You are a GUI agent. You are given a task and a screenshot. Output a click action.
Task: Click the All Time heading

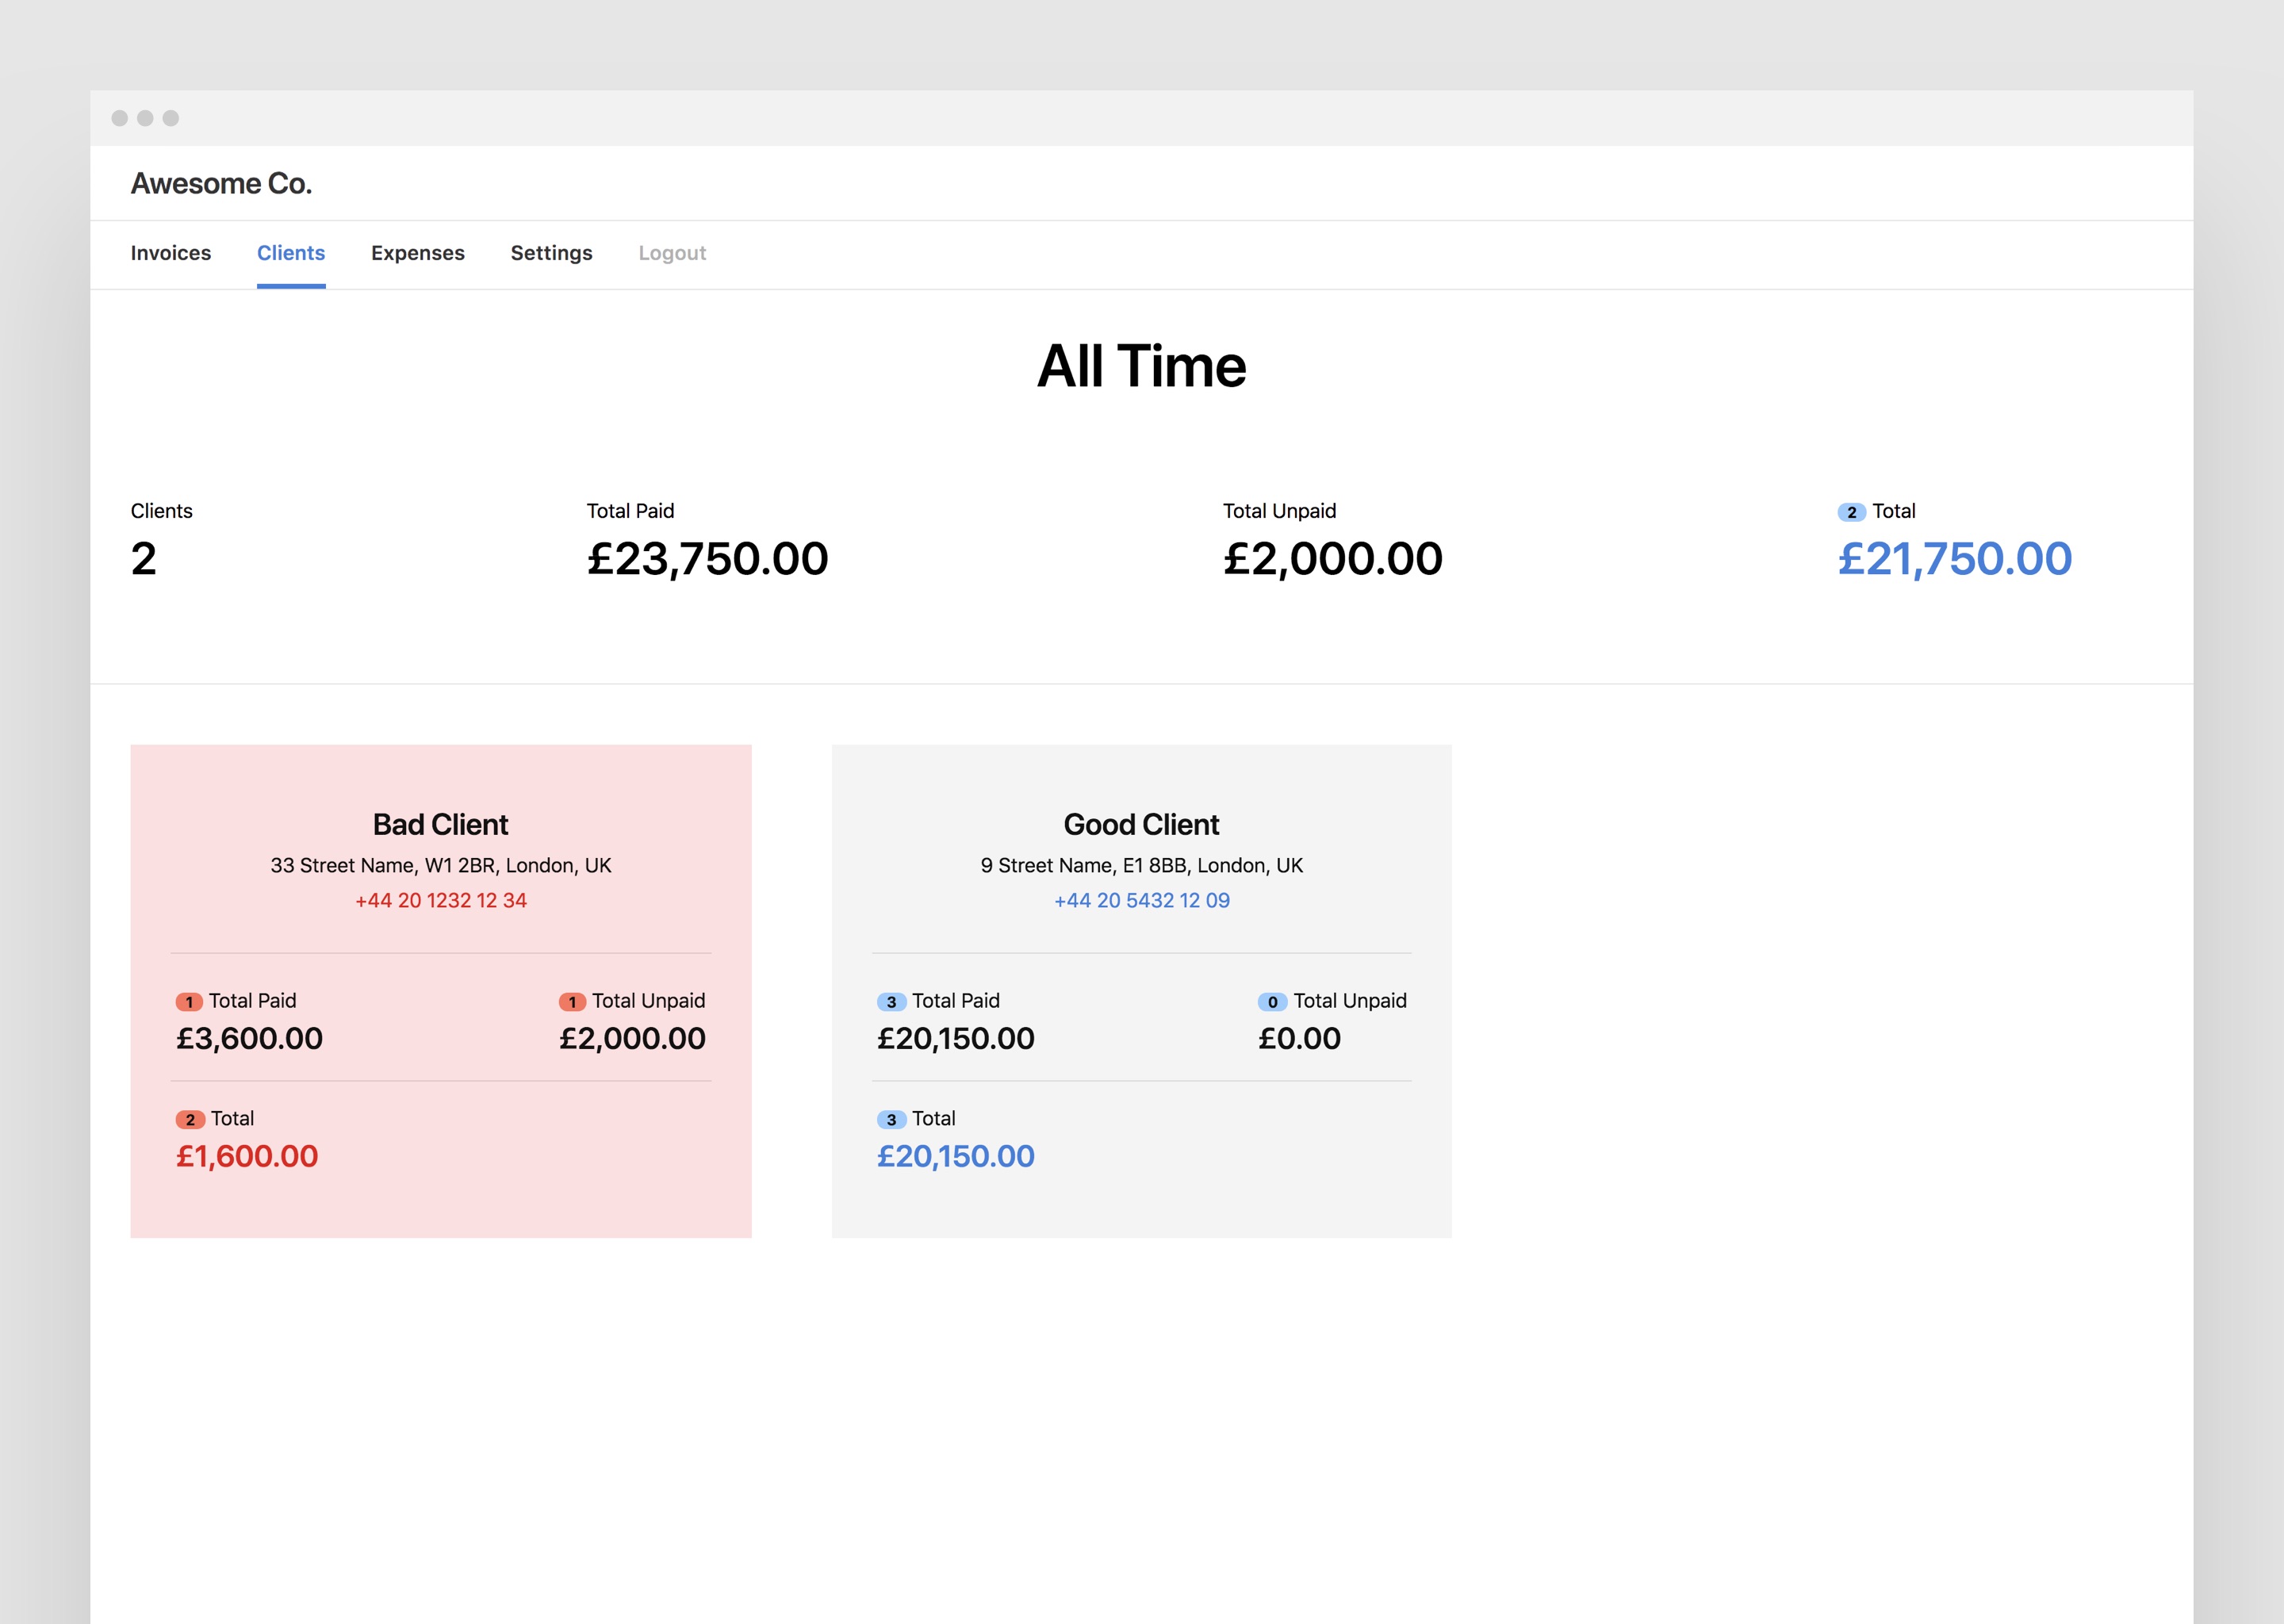click(1141, 366)
